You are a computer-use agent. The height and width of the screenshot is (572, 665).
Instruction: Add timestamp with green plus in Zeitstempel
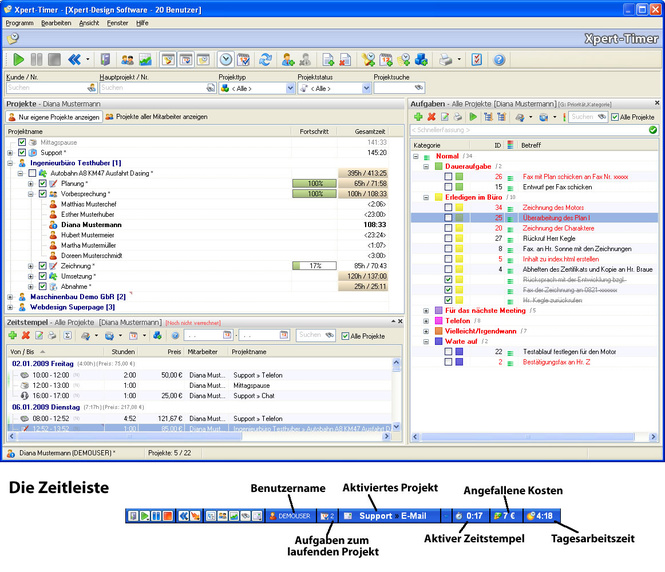coord(13,335)
